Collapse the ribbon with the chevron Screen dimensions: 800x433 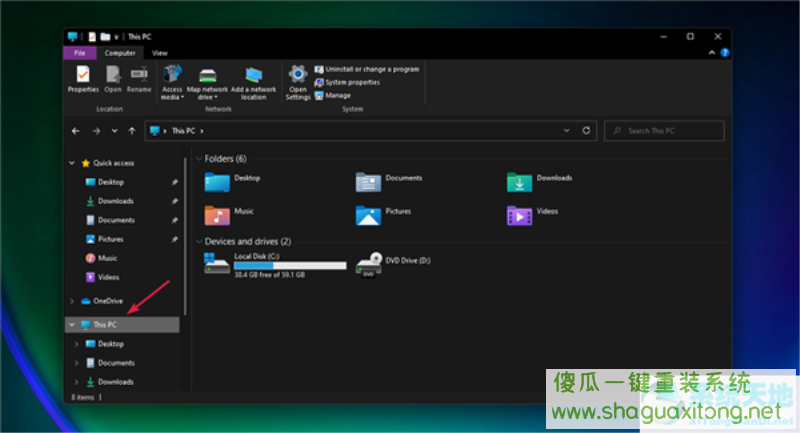[x=712, y=53]
